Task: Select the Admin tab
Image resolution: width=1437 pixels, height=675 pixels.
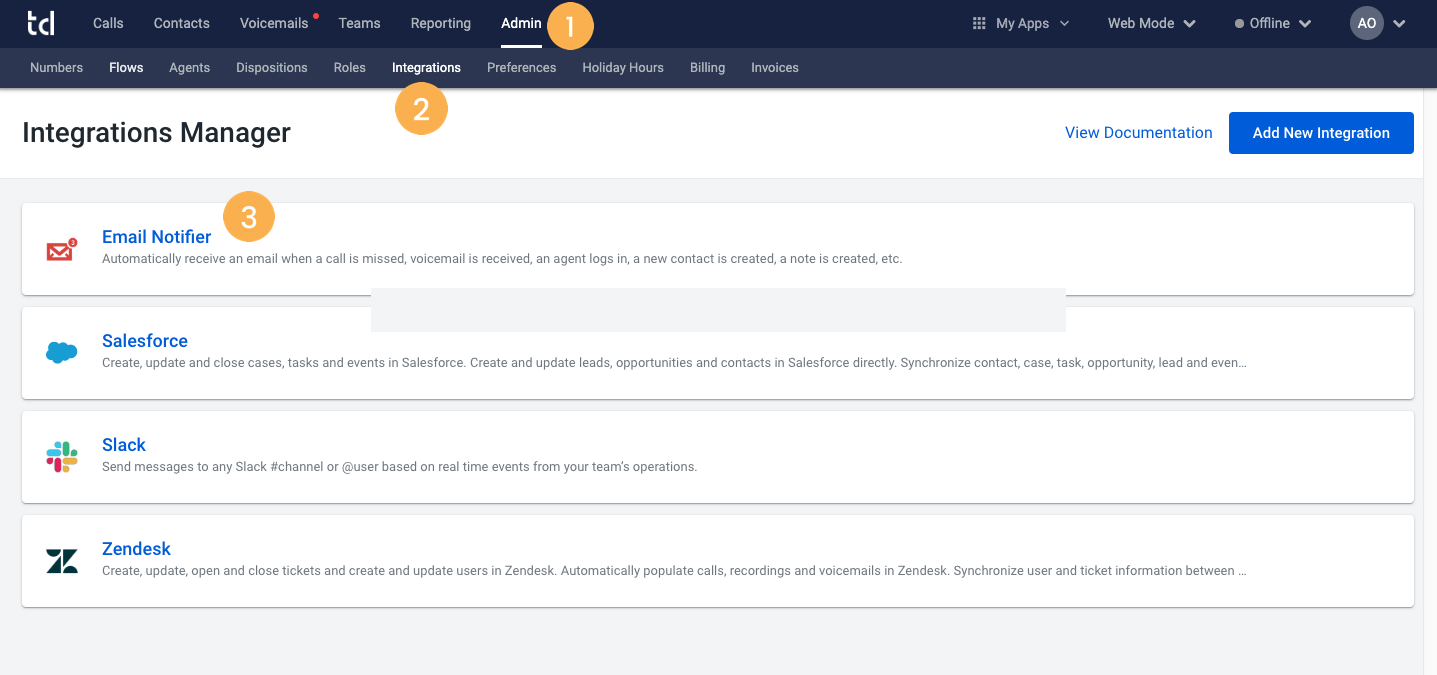Action: [521, 23]
